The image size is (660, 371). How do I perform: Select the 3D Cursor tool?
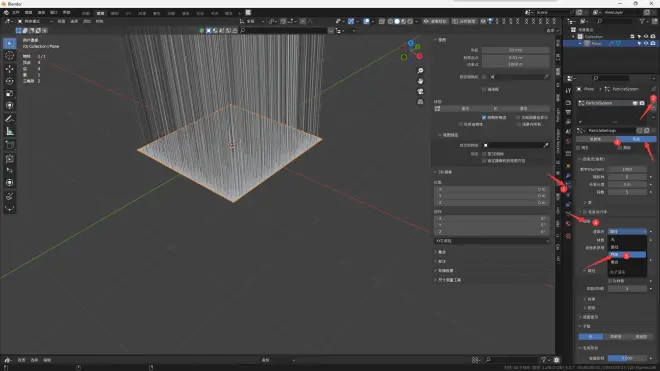[10, 56]
